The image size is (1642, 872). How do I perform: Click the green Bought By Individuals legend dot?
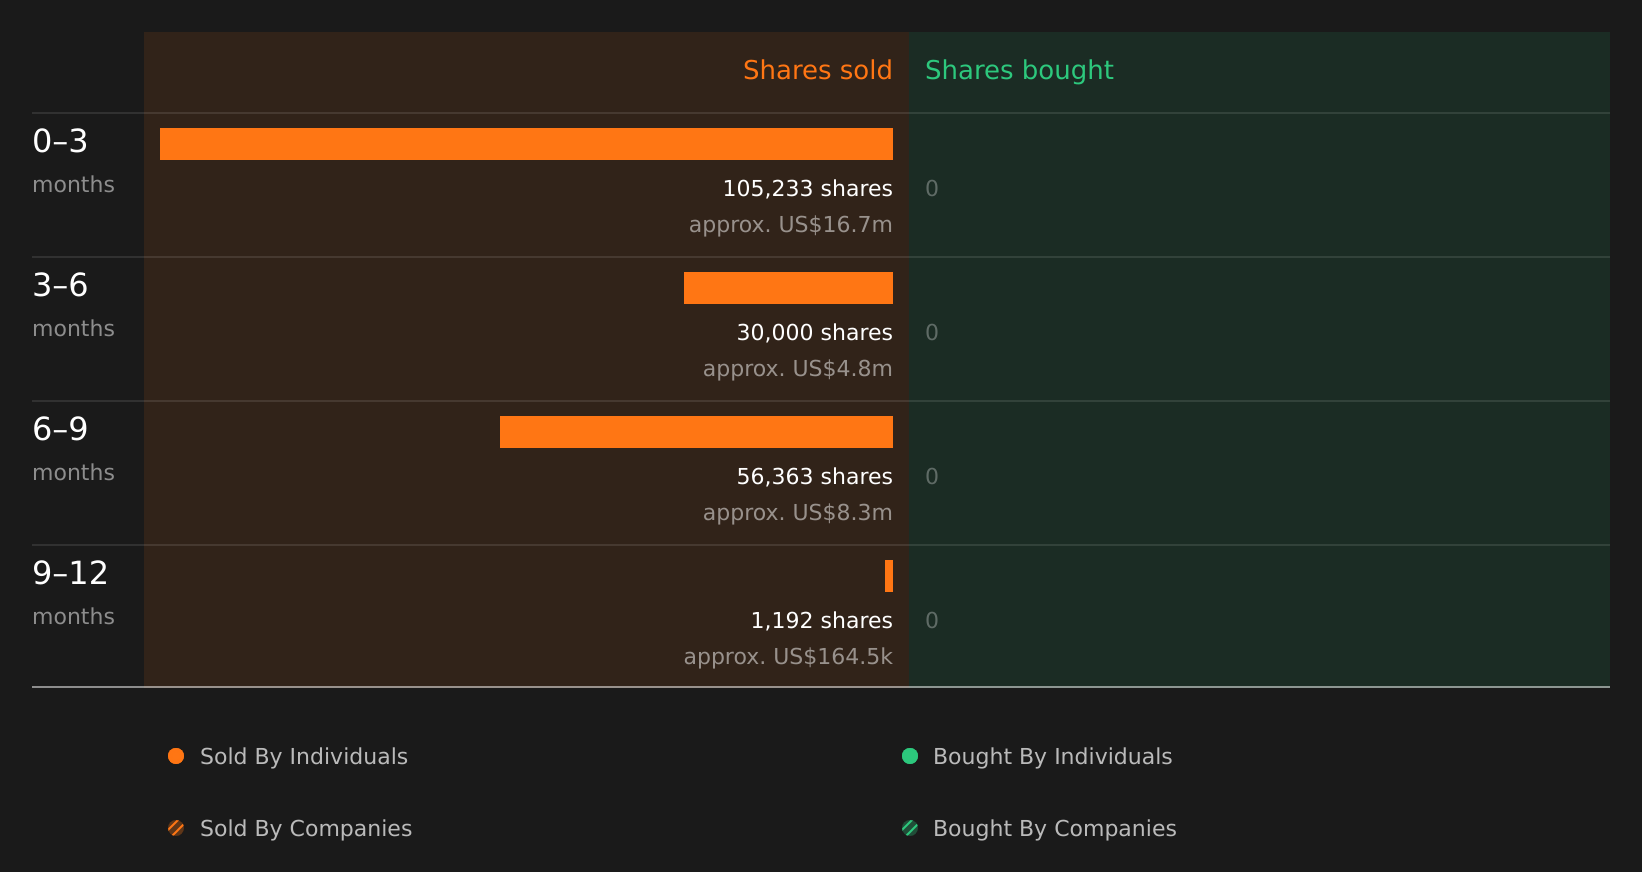(910, 756)
